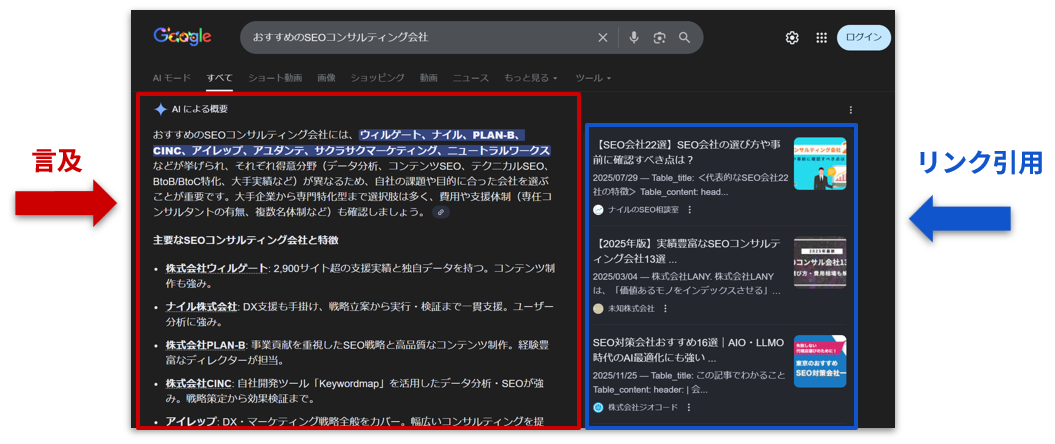1055x444 pixels.
Task: Click ナイルのSEO相談室 source icon
Action: 598,209
